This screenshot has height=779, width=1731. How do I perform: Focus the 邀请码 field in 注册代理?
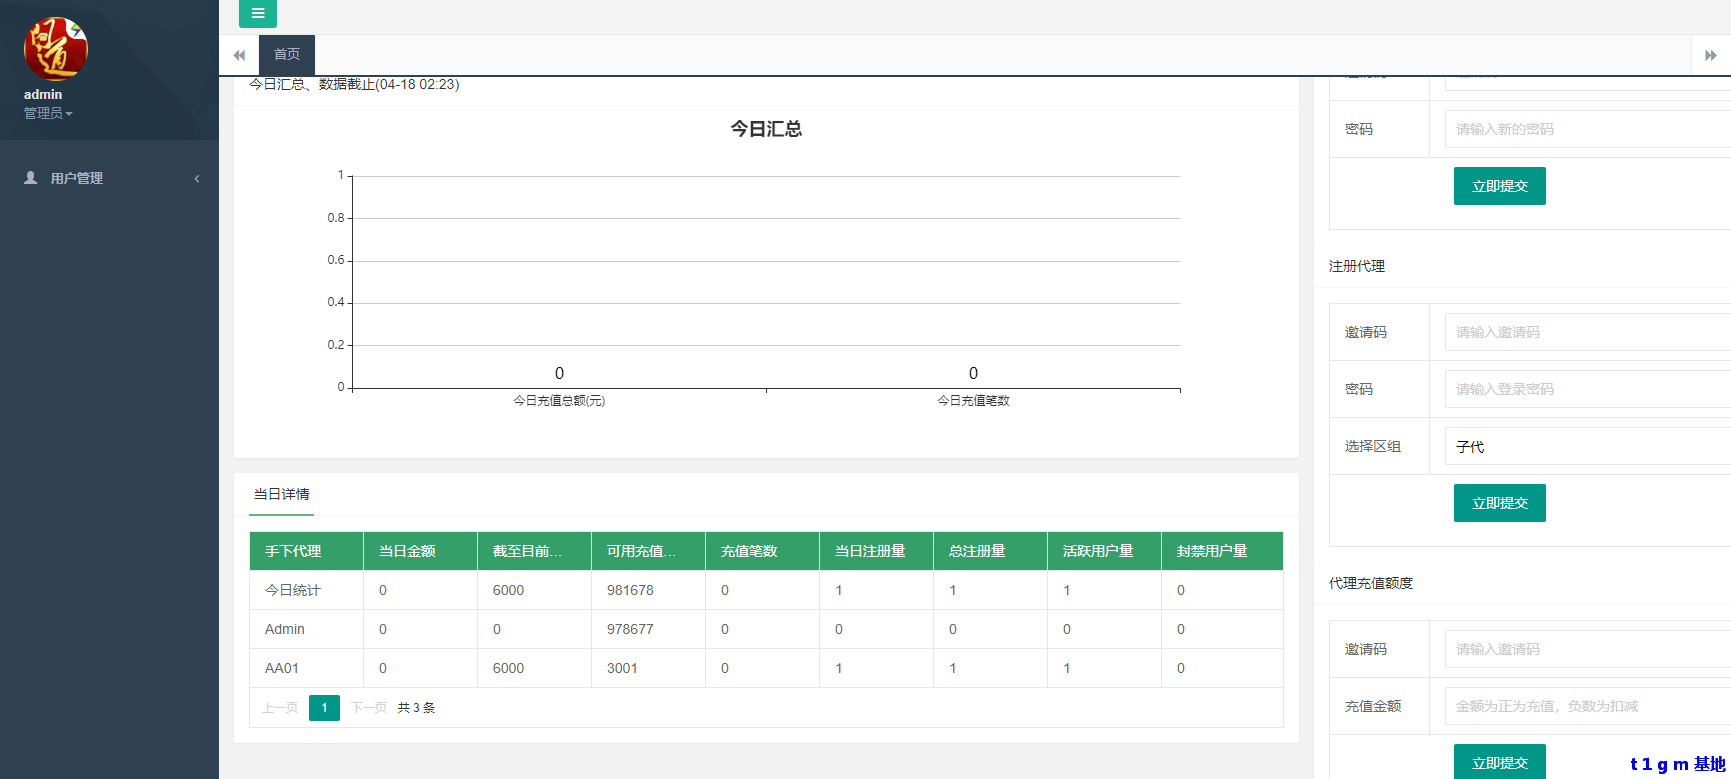pyautogui.click(x=1587, y=332)
